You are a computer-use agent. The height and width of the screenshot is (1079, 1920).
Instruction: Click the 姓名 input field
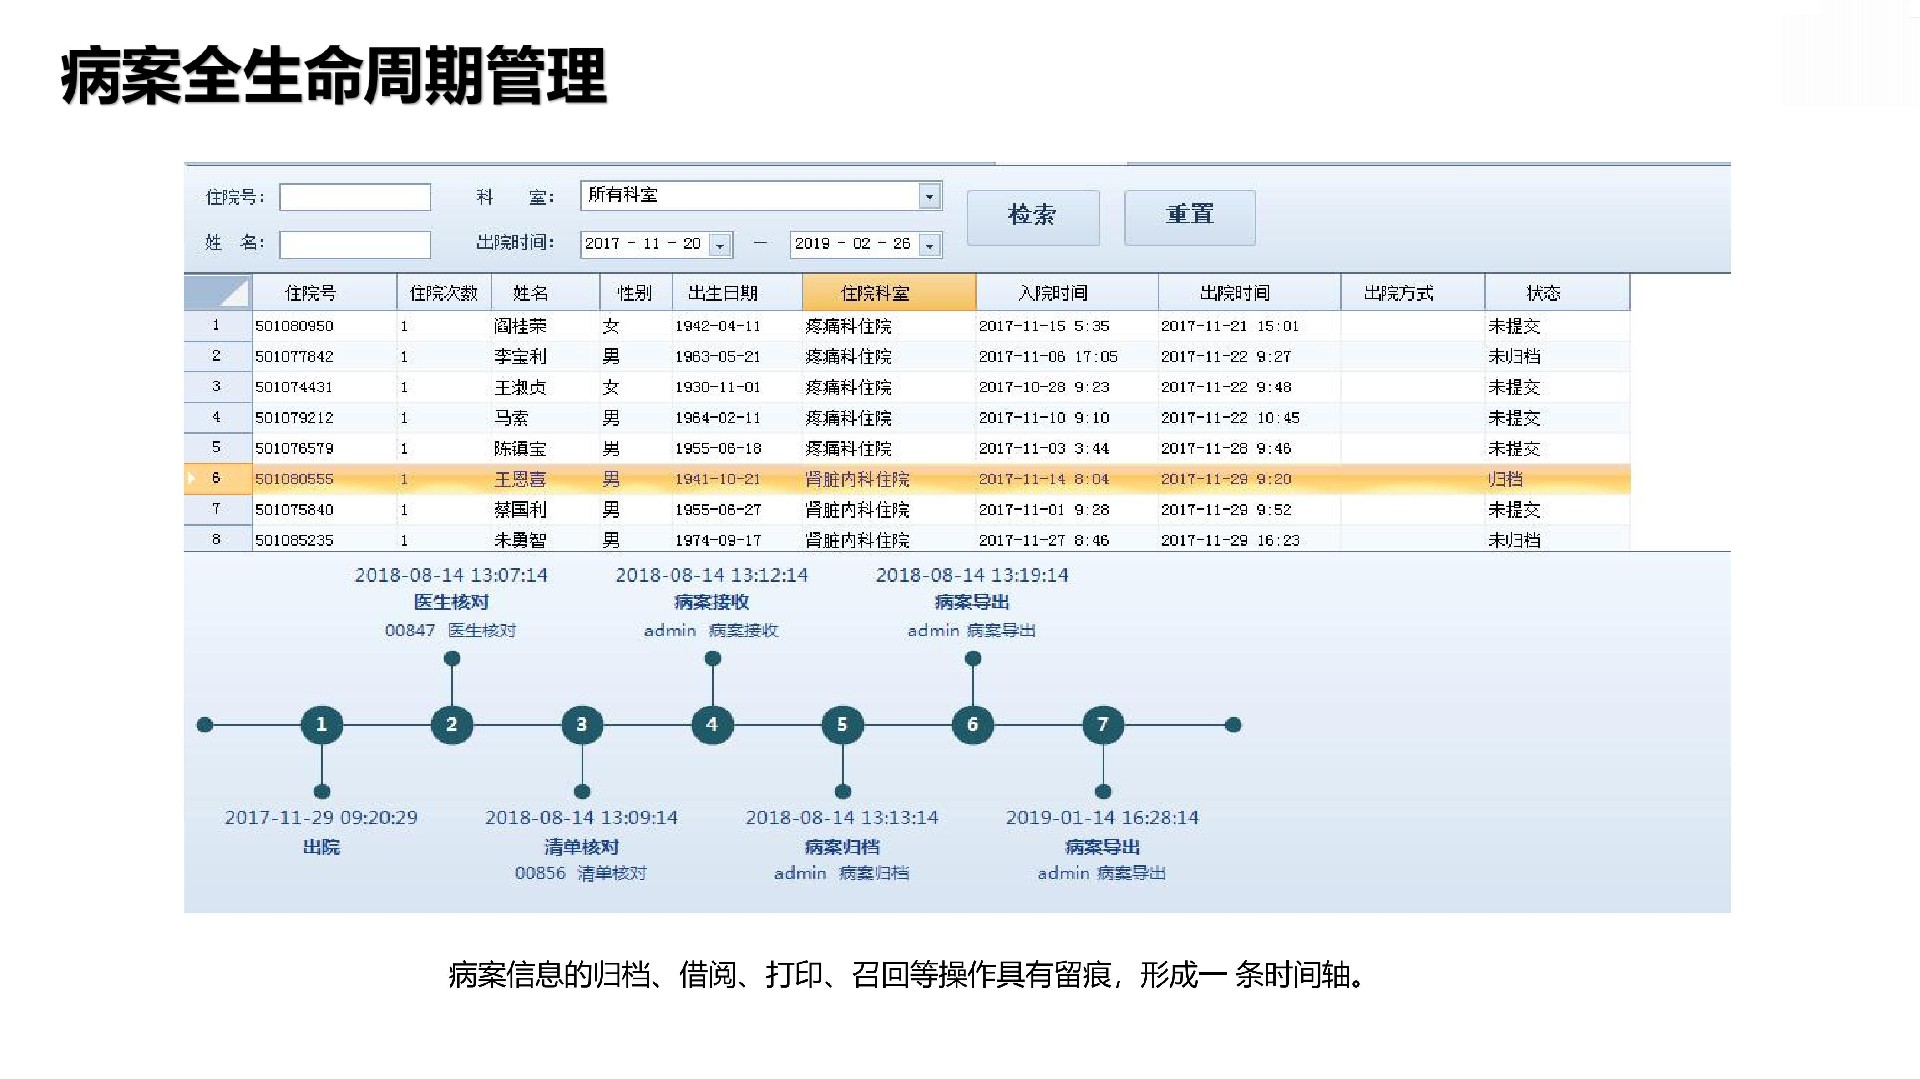tap(355, 244)
